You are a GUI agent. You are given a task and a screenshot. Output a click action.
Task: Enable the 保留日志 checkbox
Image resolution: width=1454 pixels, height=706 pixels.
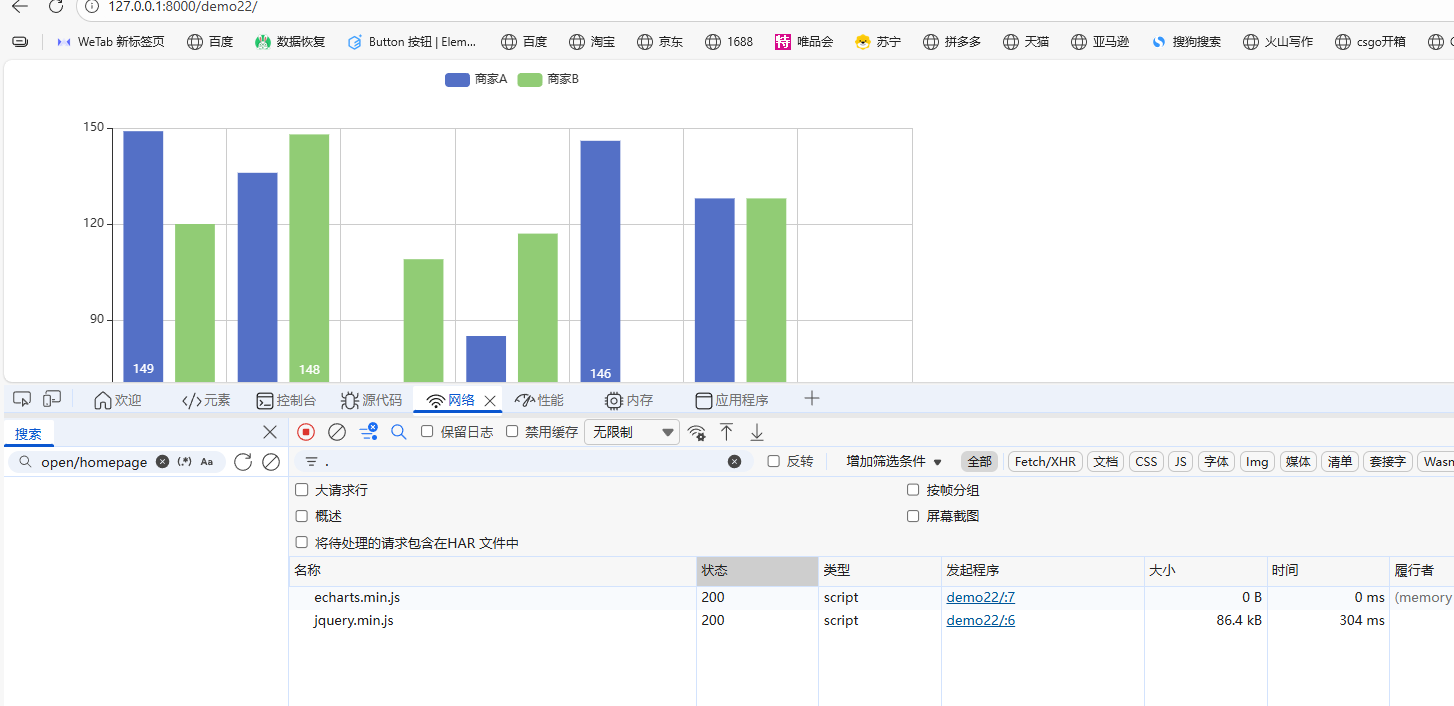click(427, 432)
